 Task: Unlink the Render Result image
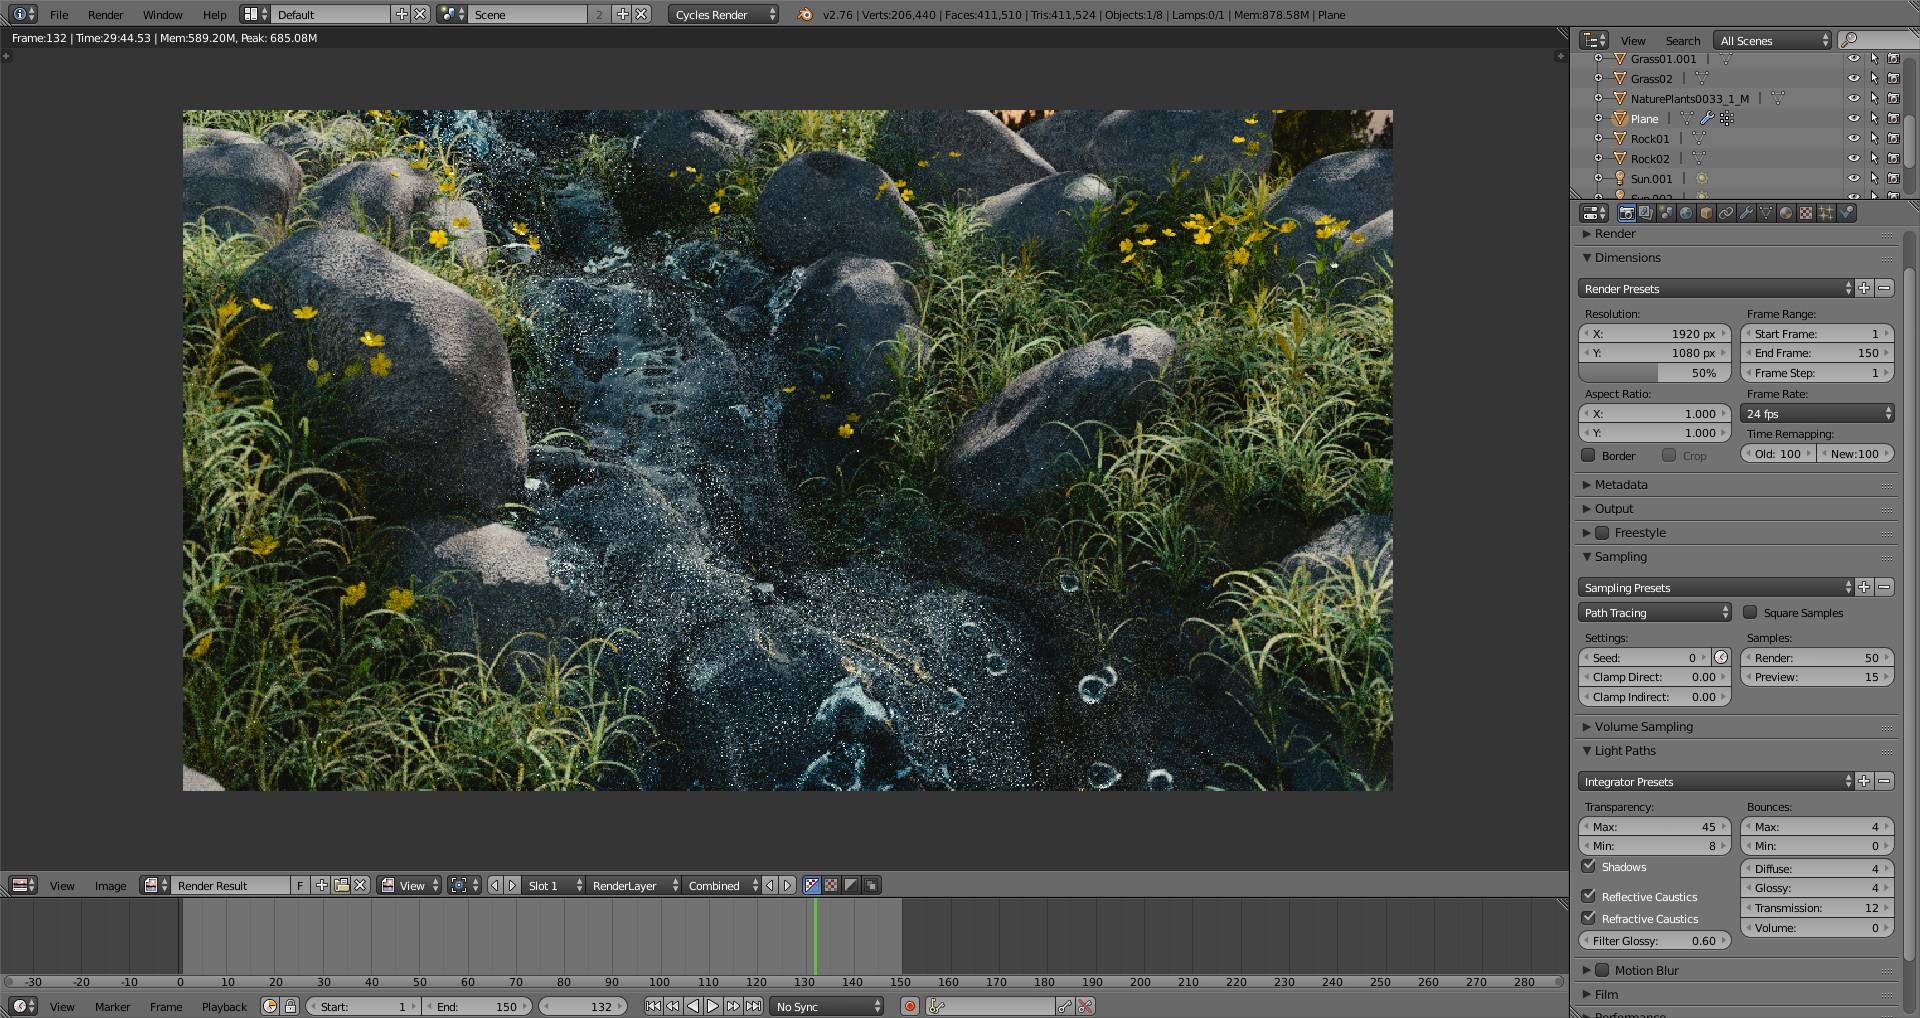[x=361, y=885]
